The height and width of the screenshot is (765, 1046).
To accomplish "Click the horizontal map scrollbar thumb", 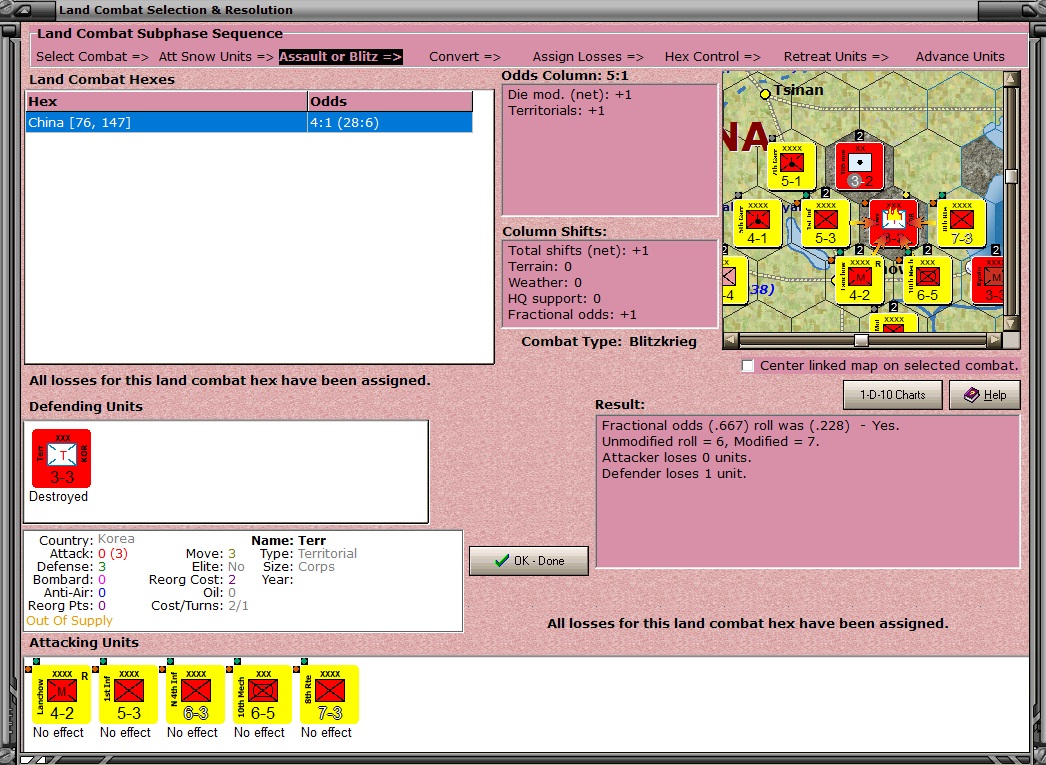I will 861,340.
